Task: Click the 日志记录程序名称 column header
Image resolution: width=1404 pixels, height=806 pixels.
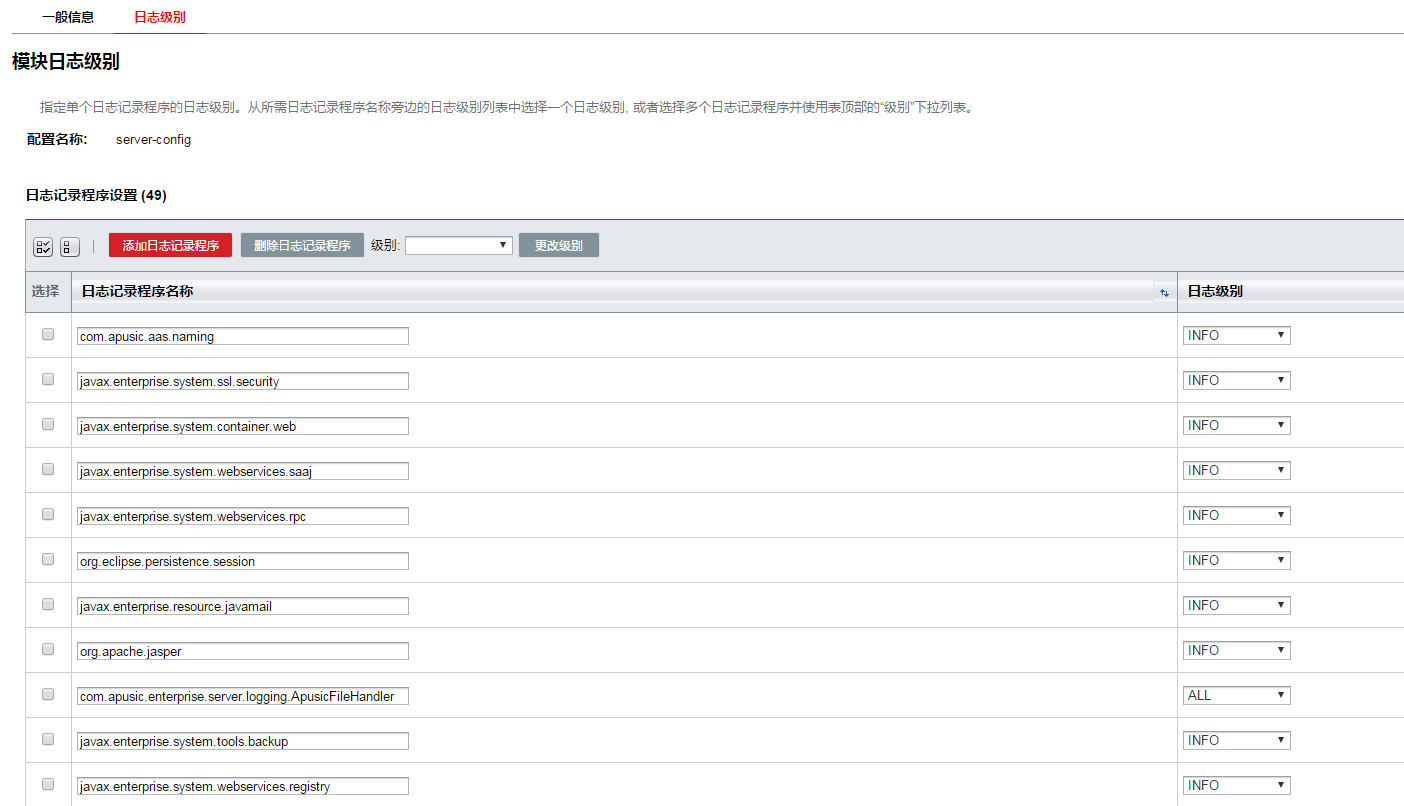Action: click(x=137, y=291)
